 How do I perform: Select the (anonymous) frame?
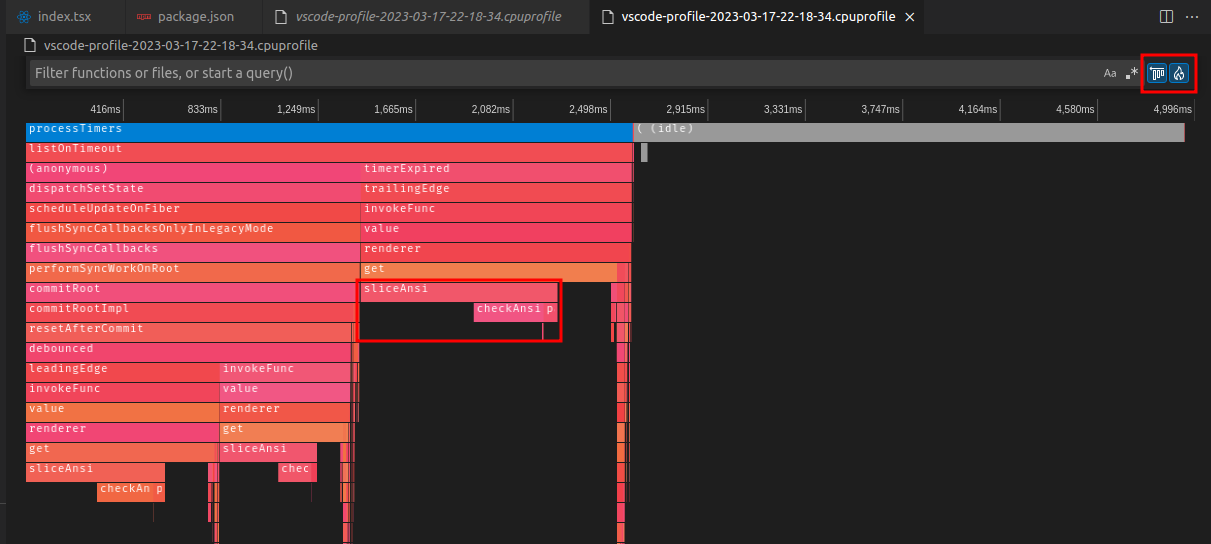pyautogui.click(x=193, y=172)
